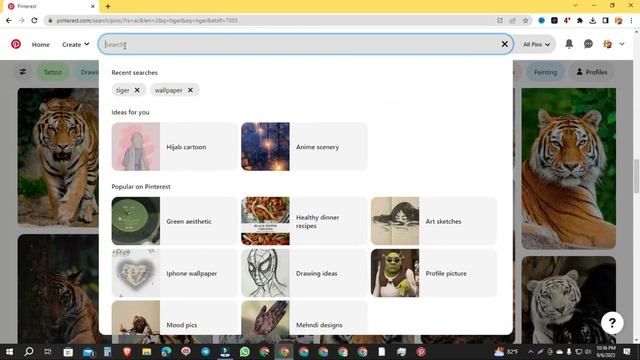Screen dimensions: 640x360
Task: Open the notifications bell
Action: [569, 44]
